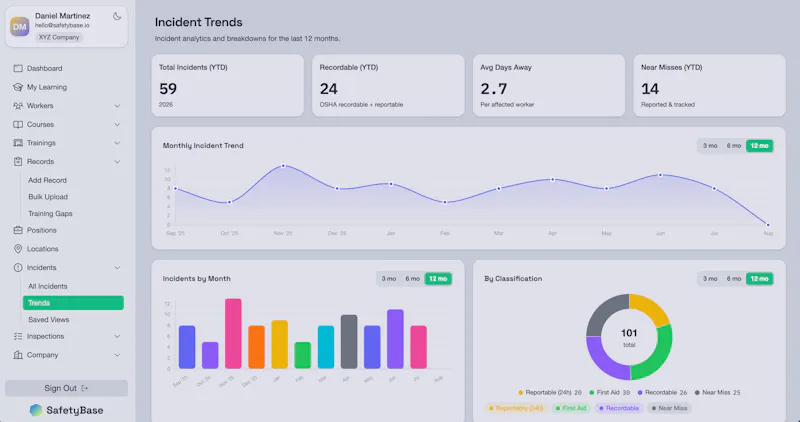Click the Incidents alert icon
This screenshot has width=800, height=422.
pos(18,267)
